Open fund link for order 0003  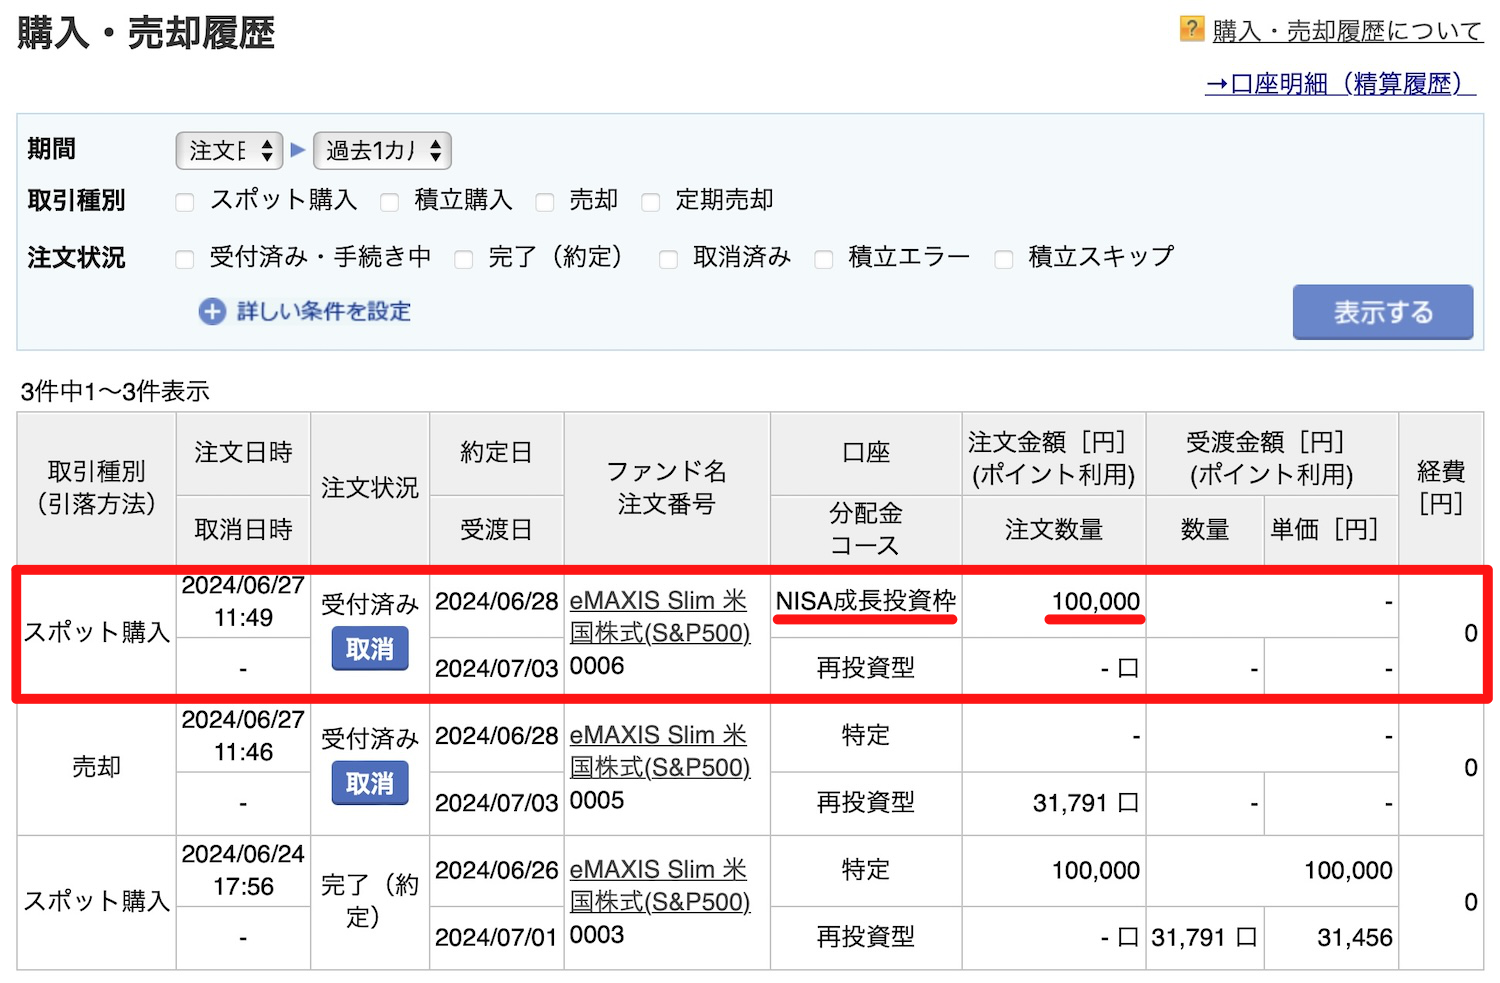pyautogui.click(x=659, y=886)
